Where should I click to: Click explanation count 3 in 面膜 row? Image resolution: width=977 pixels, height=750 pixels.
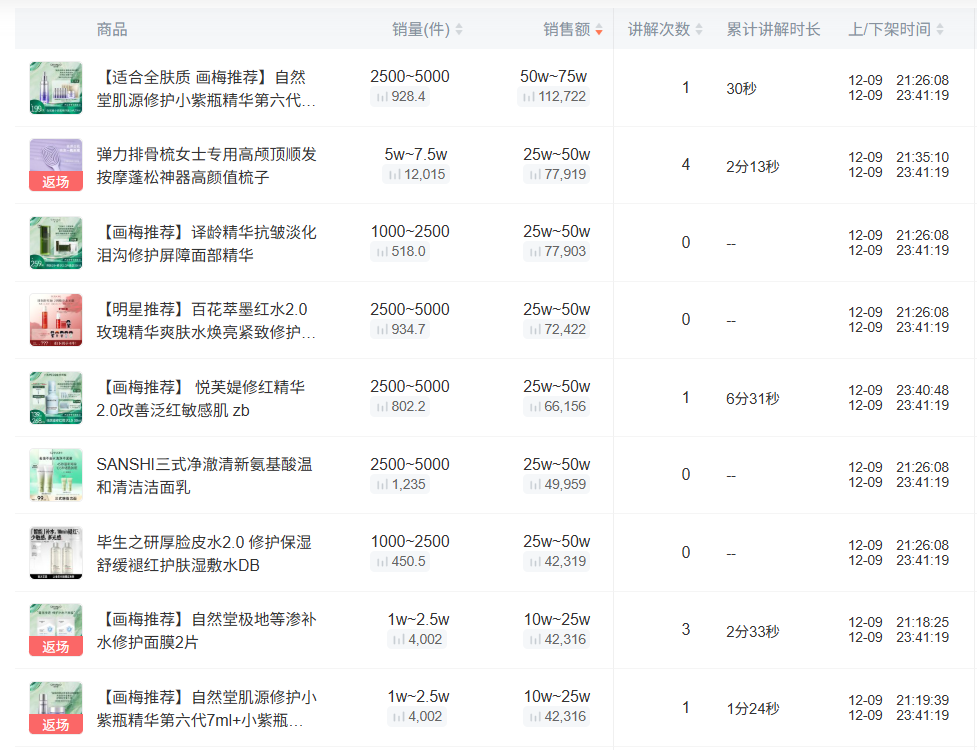pyautogui.click(x=685, y=630)
